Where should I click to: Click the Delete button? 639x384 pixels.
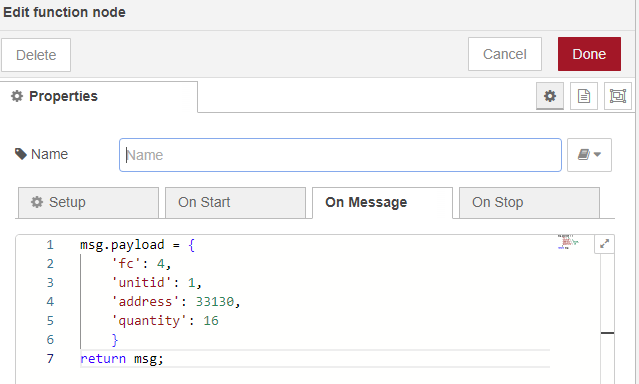pyautogui.click(x=36, y=55)
